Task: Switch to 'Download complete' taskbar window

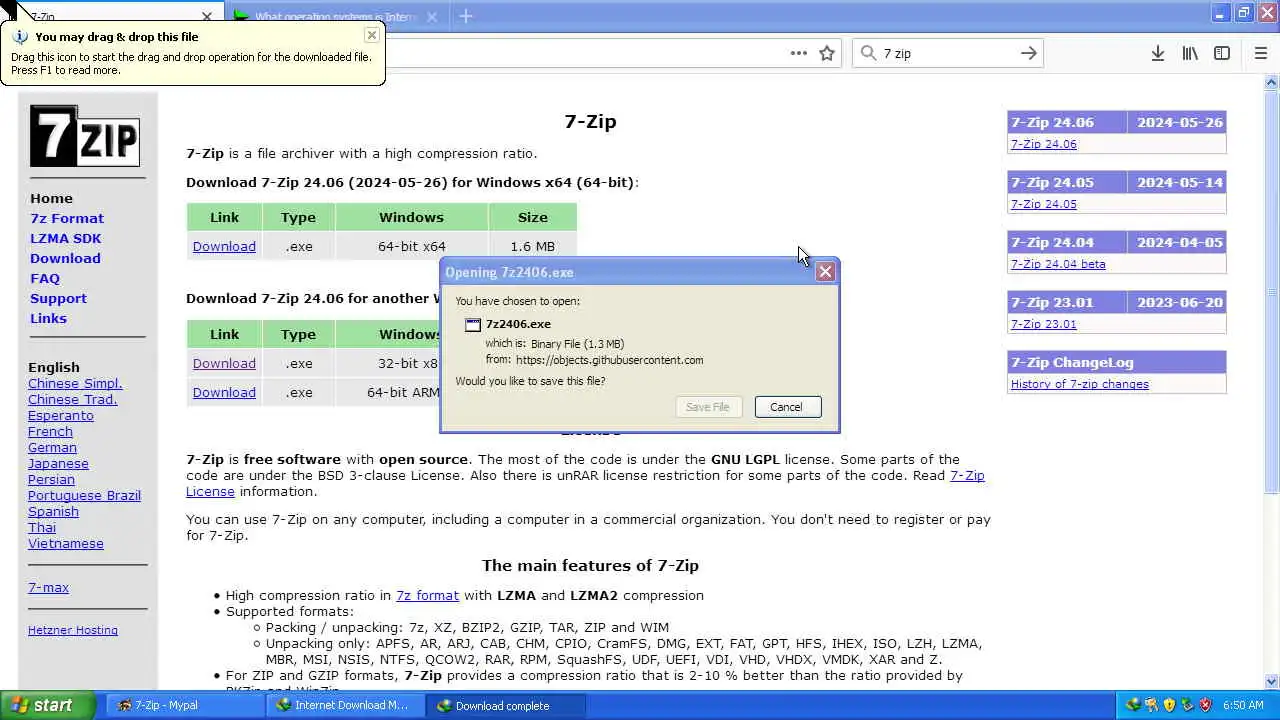Action: 507,705
